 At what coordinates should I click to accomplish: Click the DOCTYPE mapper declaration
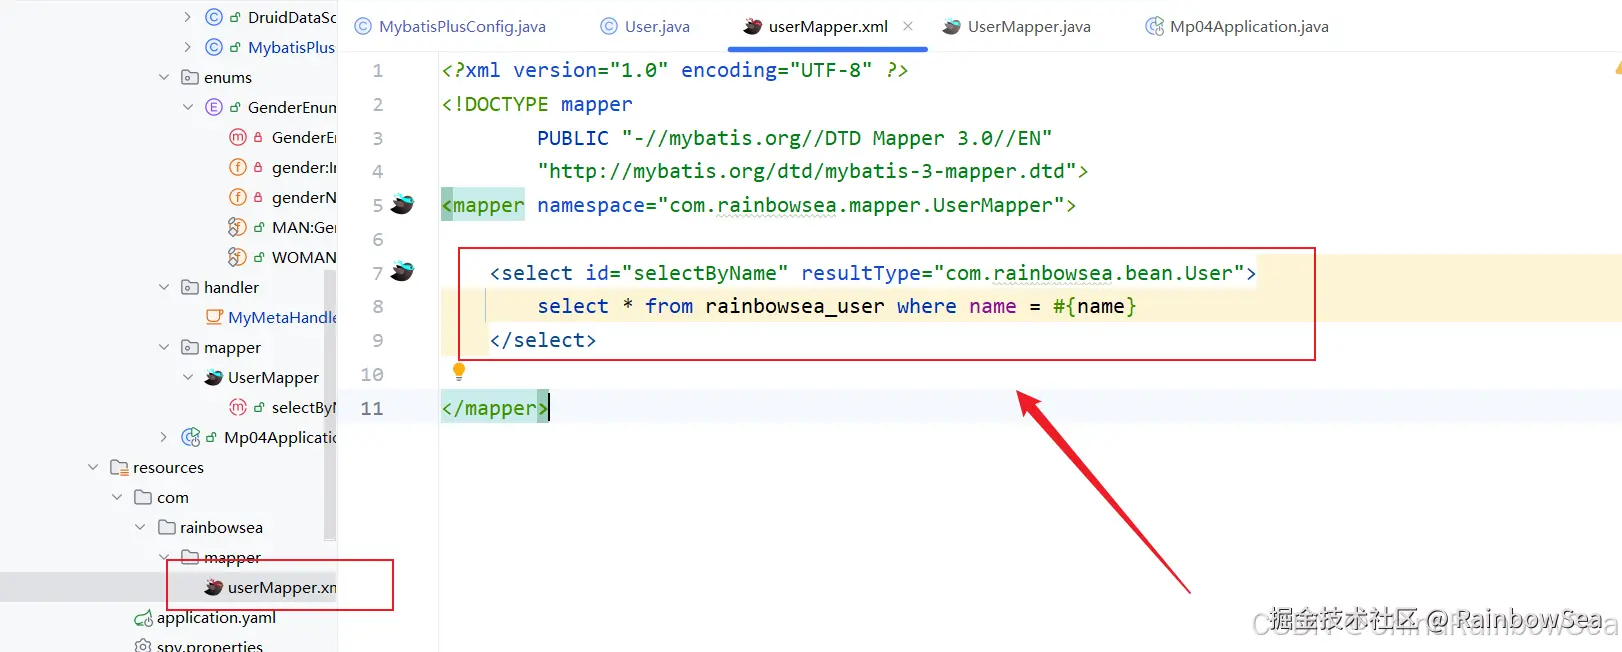click(537, 104)
